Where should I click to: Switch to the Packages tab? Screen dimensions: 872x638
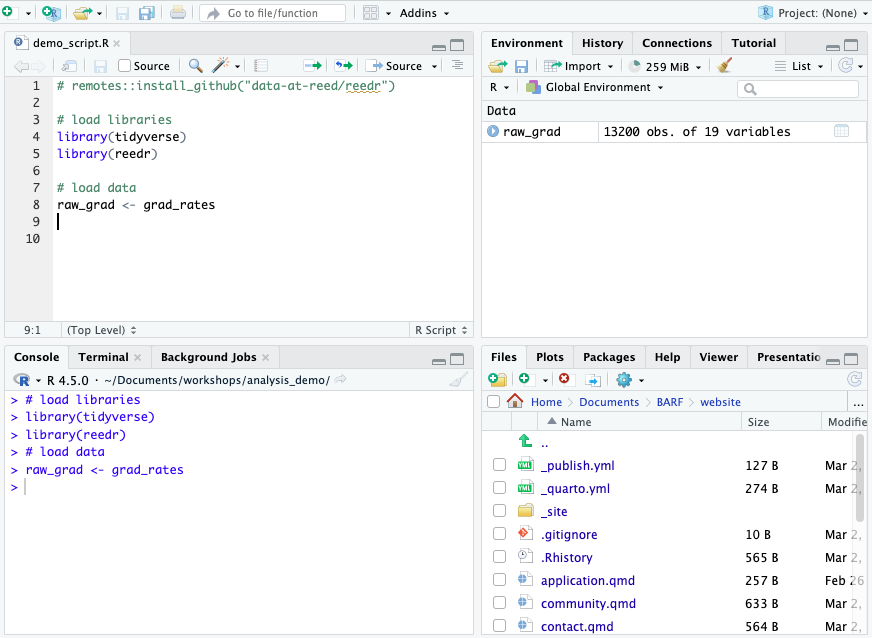[608, 357]
